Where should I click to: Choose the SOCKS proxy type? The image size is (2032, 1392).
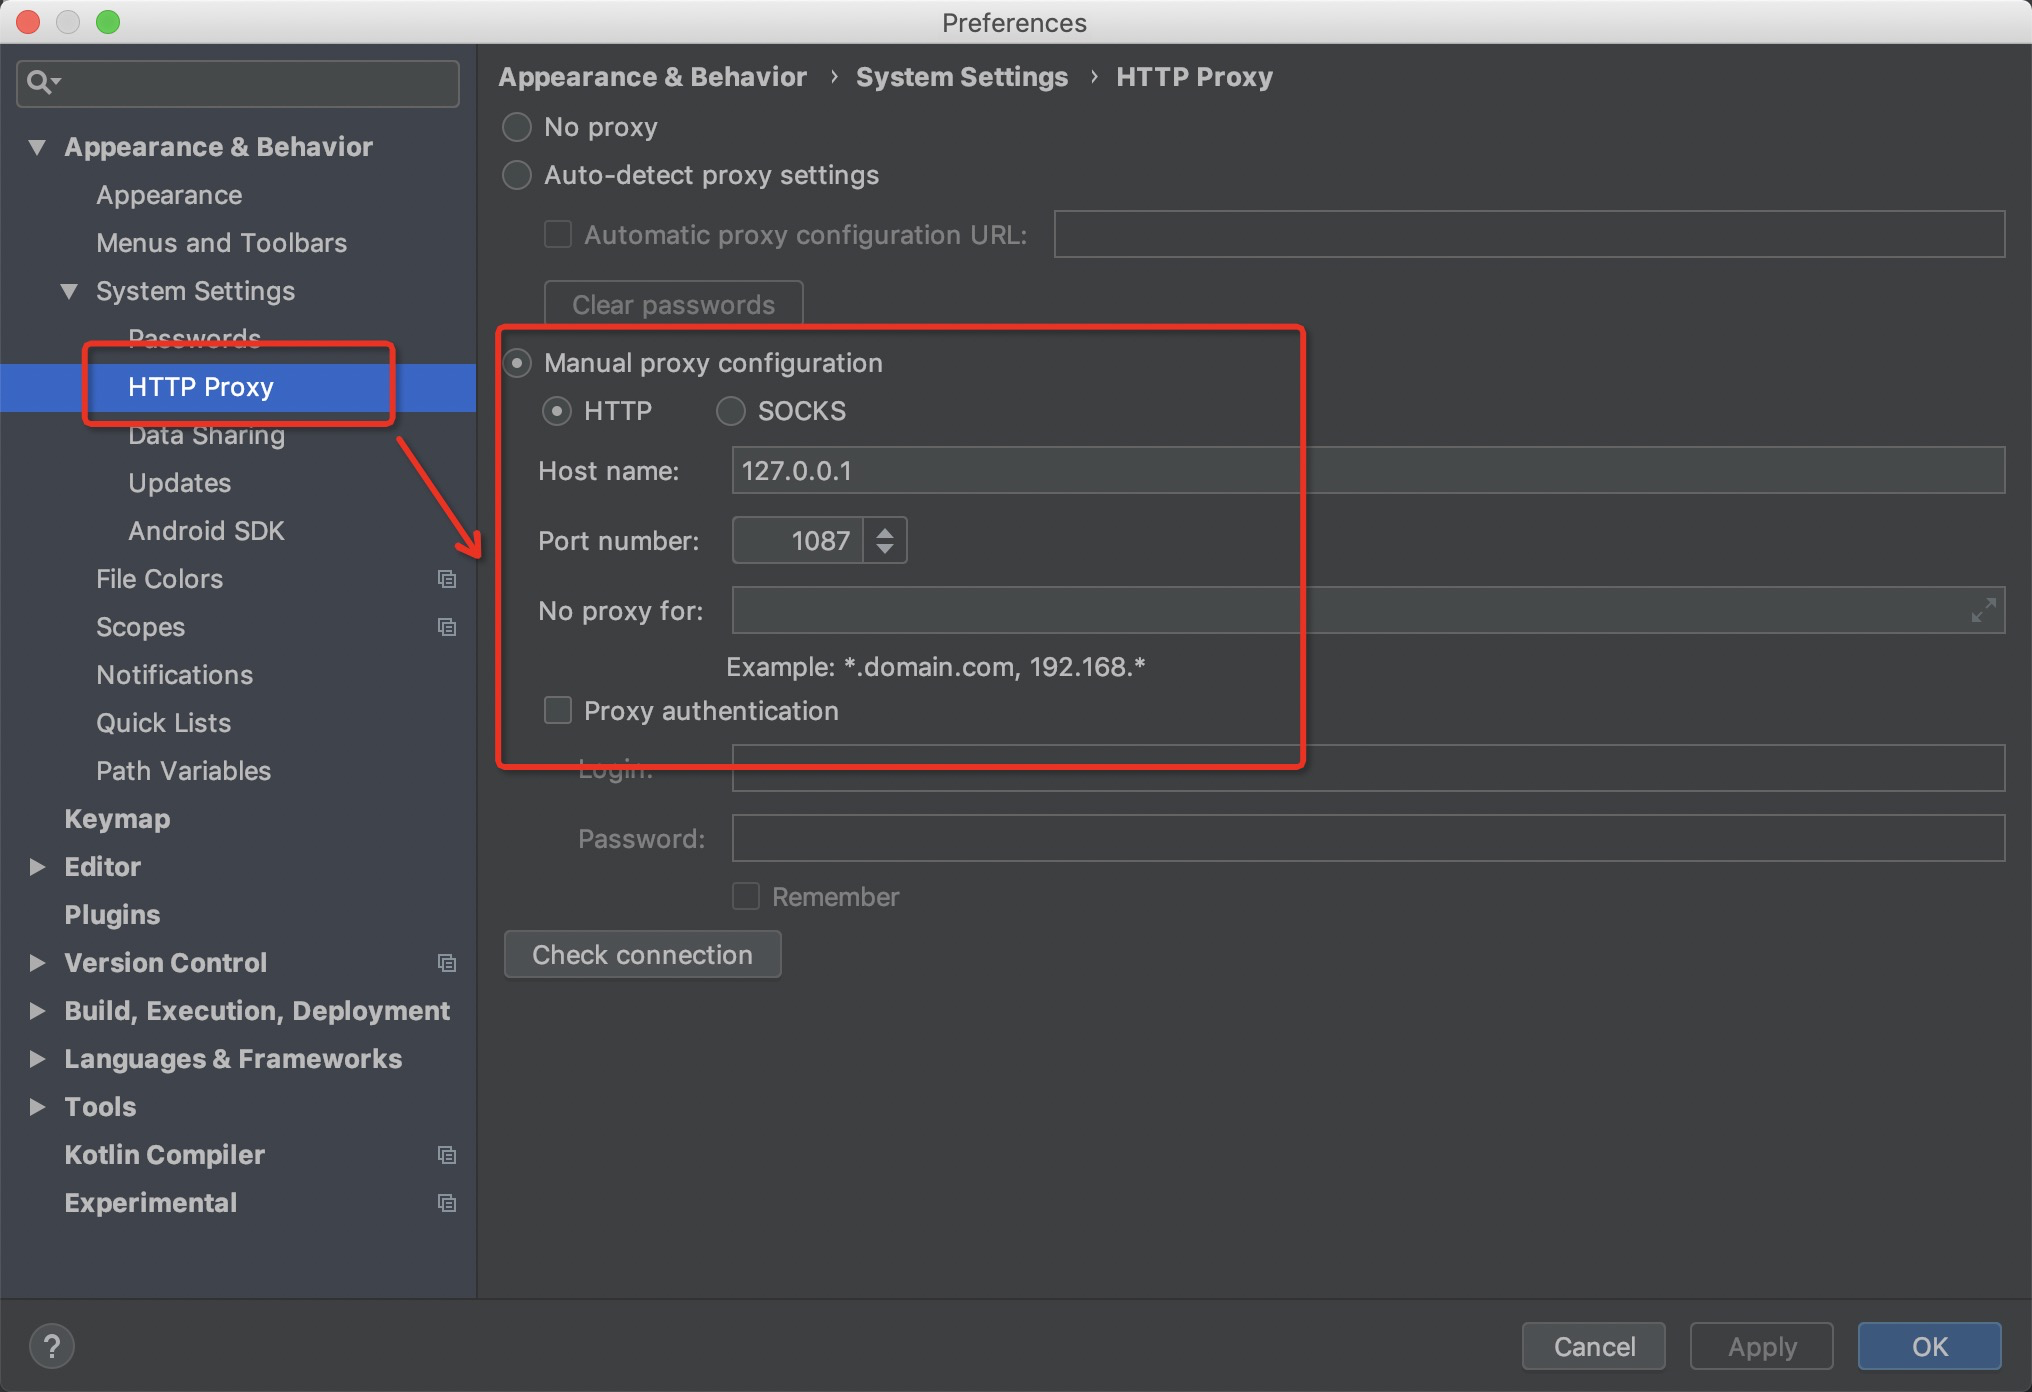pyautogui.click(x=731, y=411)
